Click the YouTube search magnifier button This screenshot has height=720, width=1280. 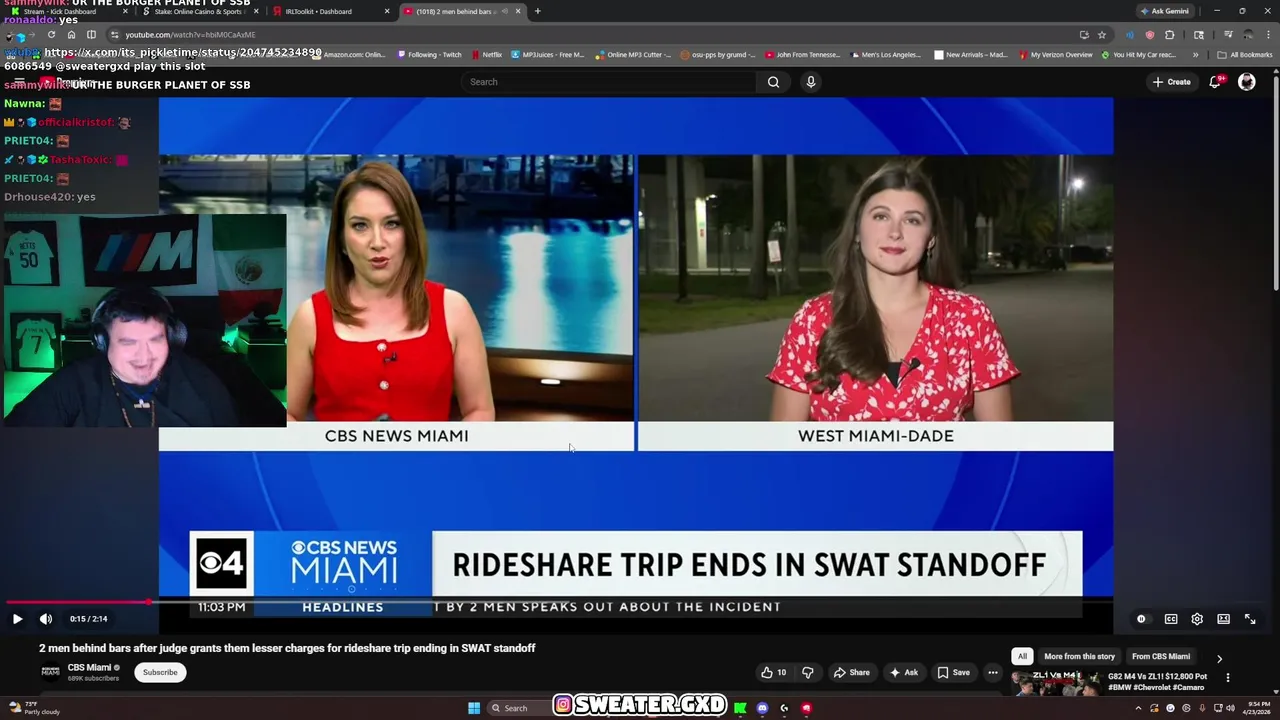point(773,82)
